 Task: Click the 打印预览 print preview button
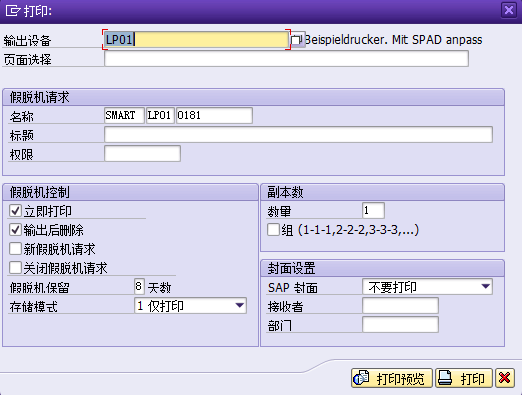(x=392, y=378)
